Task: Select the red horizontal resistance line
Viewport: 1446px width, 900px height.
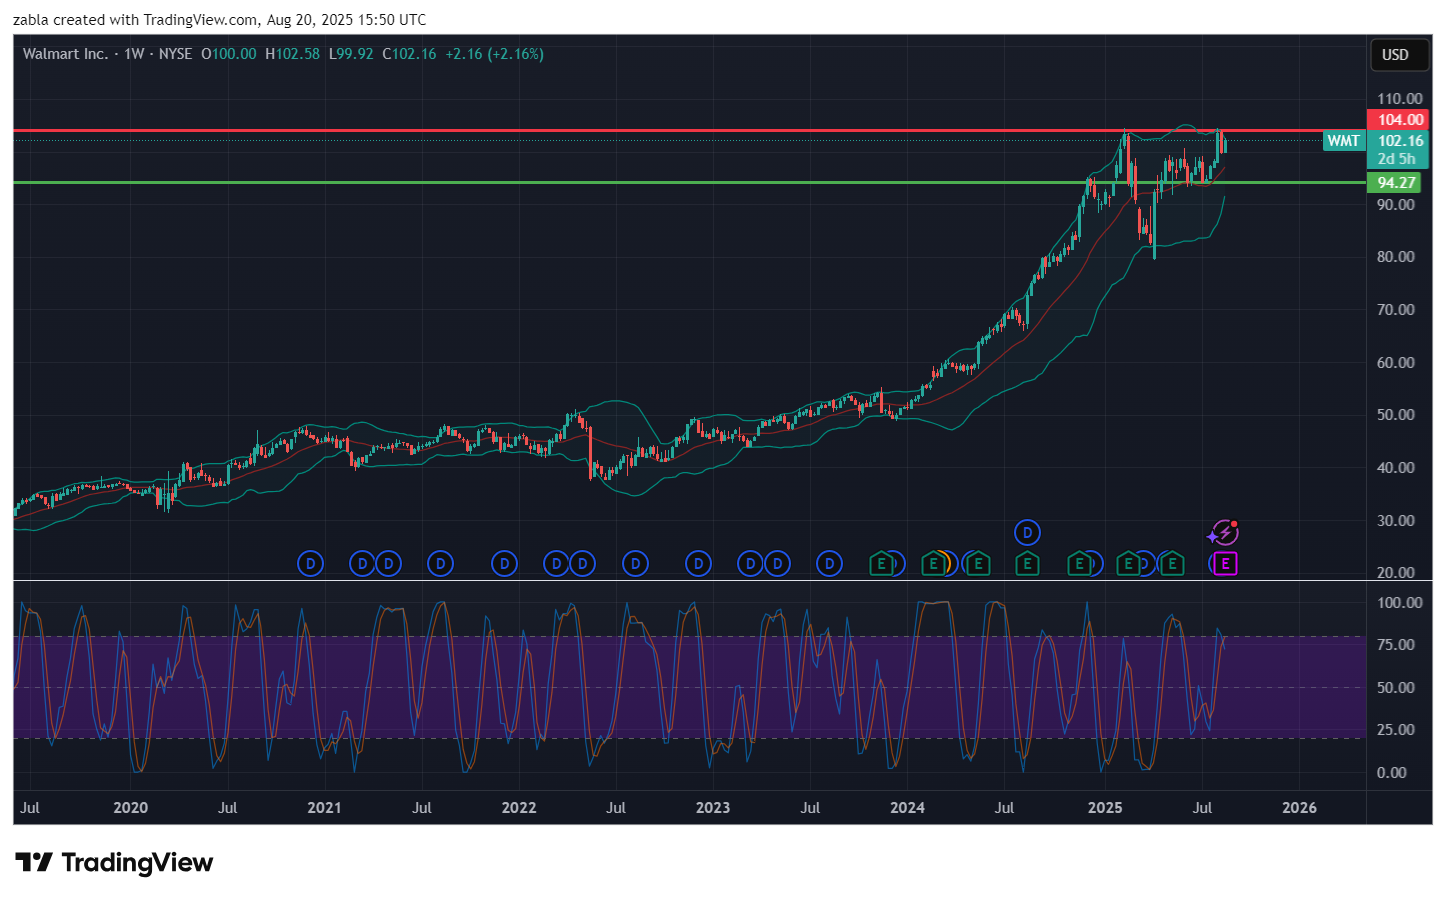Action: [x=690, y=131]
